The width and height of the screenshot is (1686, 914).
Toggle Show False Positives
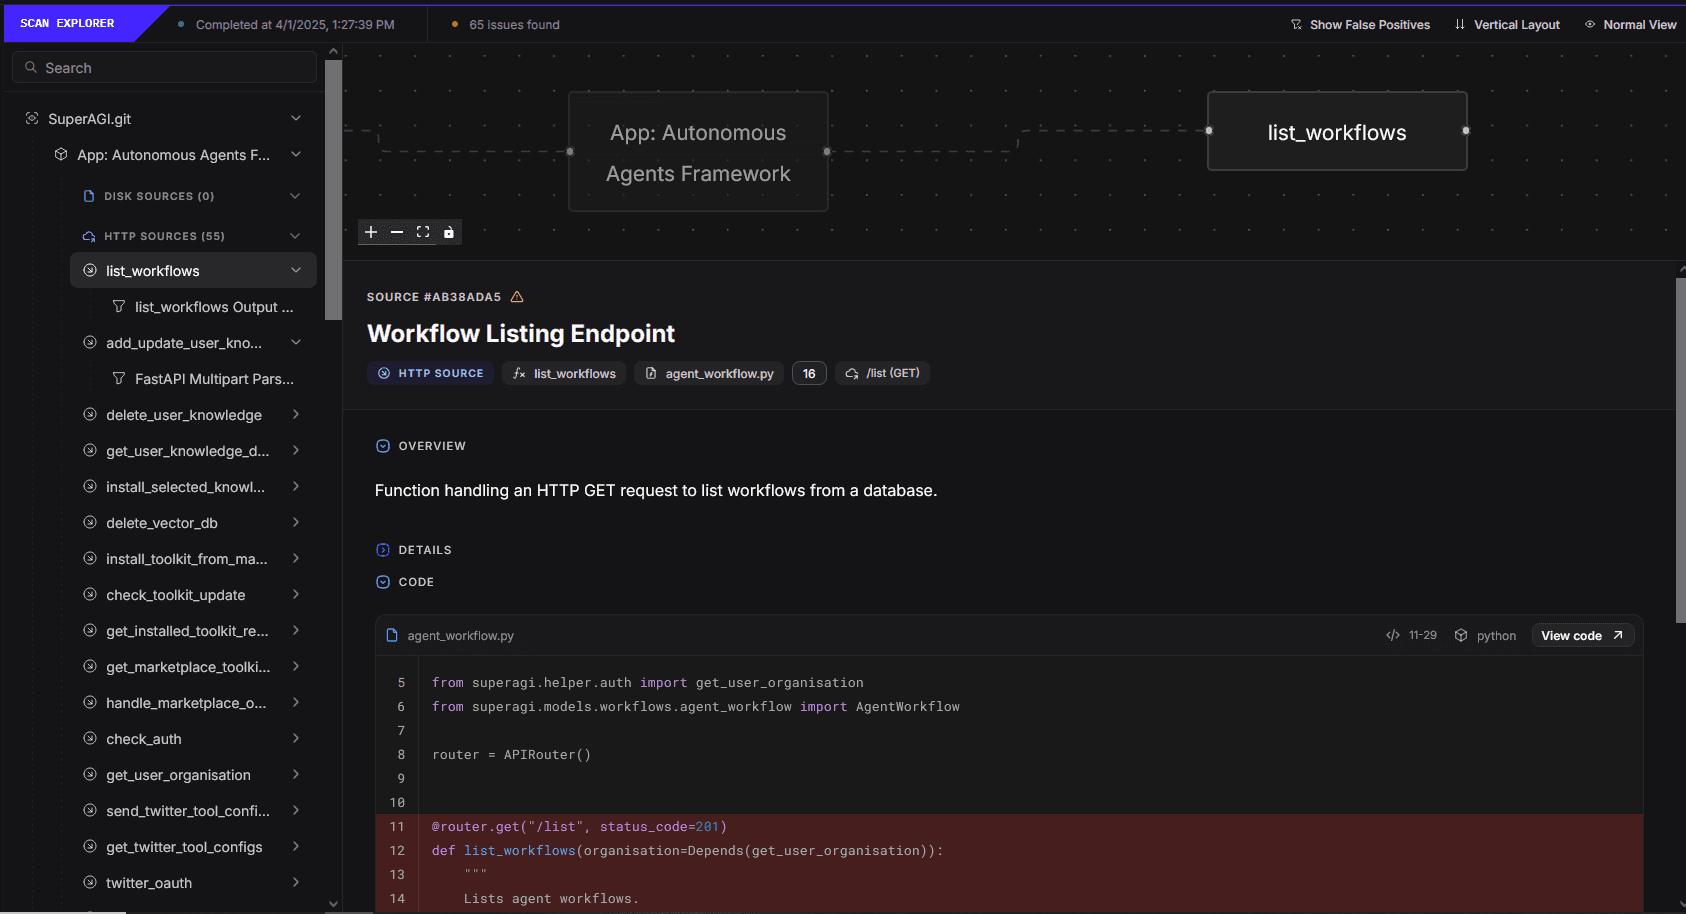(x=1361, y=24)
